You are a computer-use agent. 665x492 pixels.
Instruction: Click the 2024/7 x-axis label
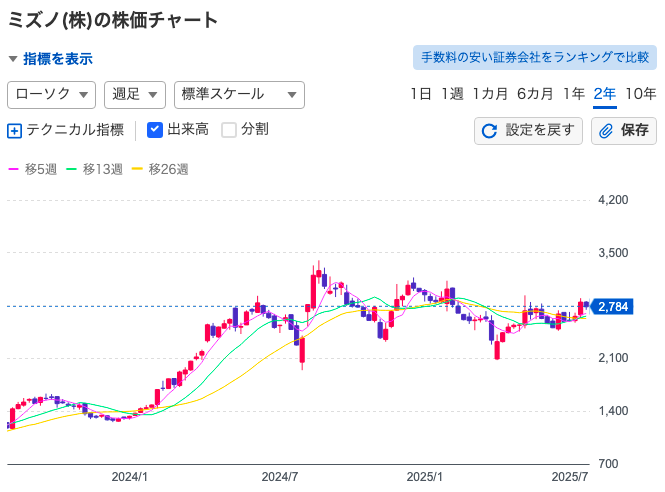pyautogui.click(x=280, y=477)
